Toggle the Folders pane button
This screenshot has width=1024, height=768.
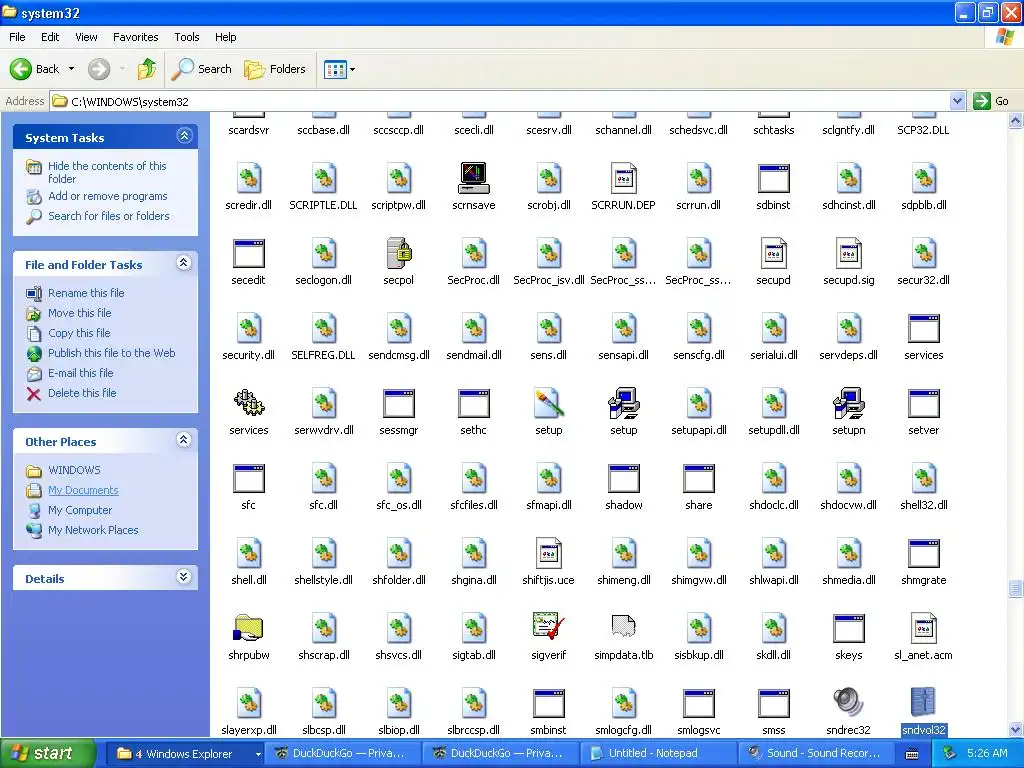pos(275,69)
